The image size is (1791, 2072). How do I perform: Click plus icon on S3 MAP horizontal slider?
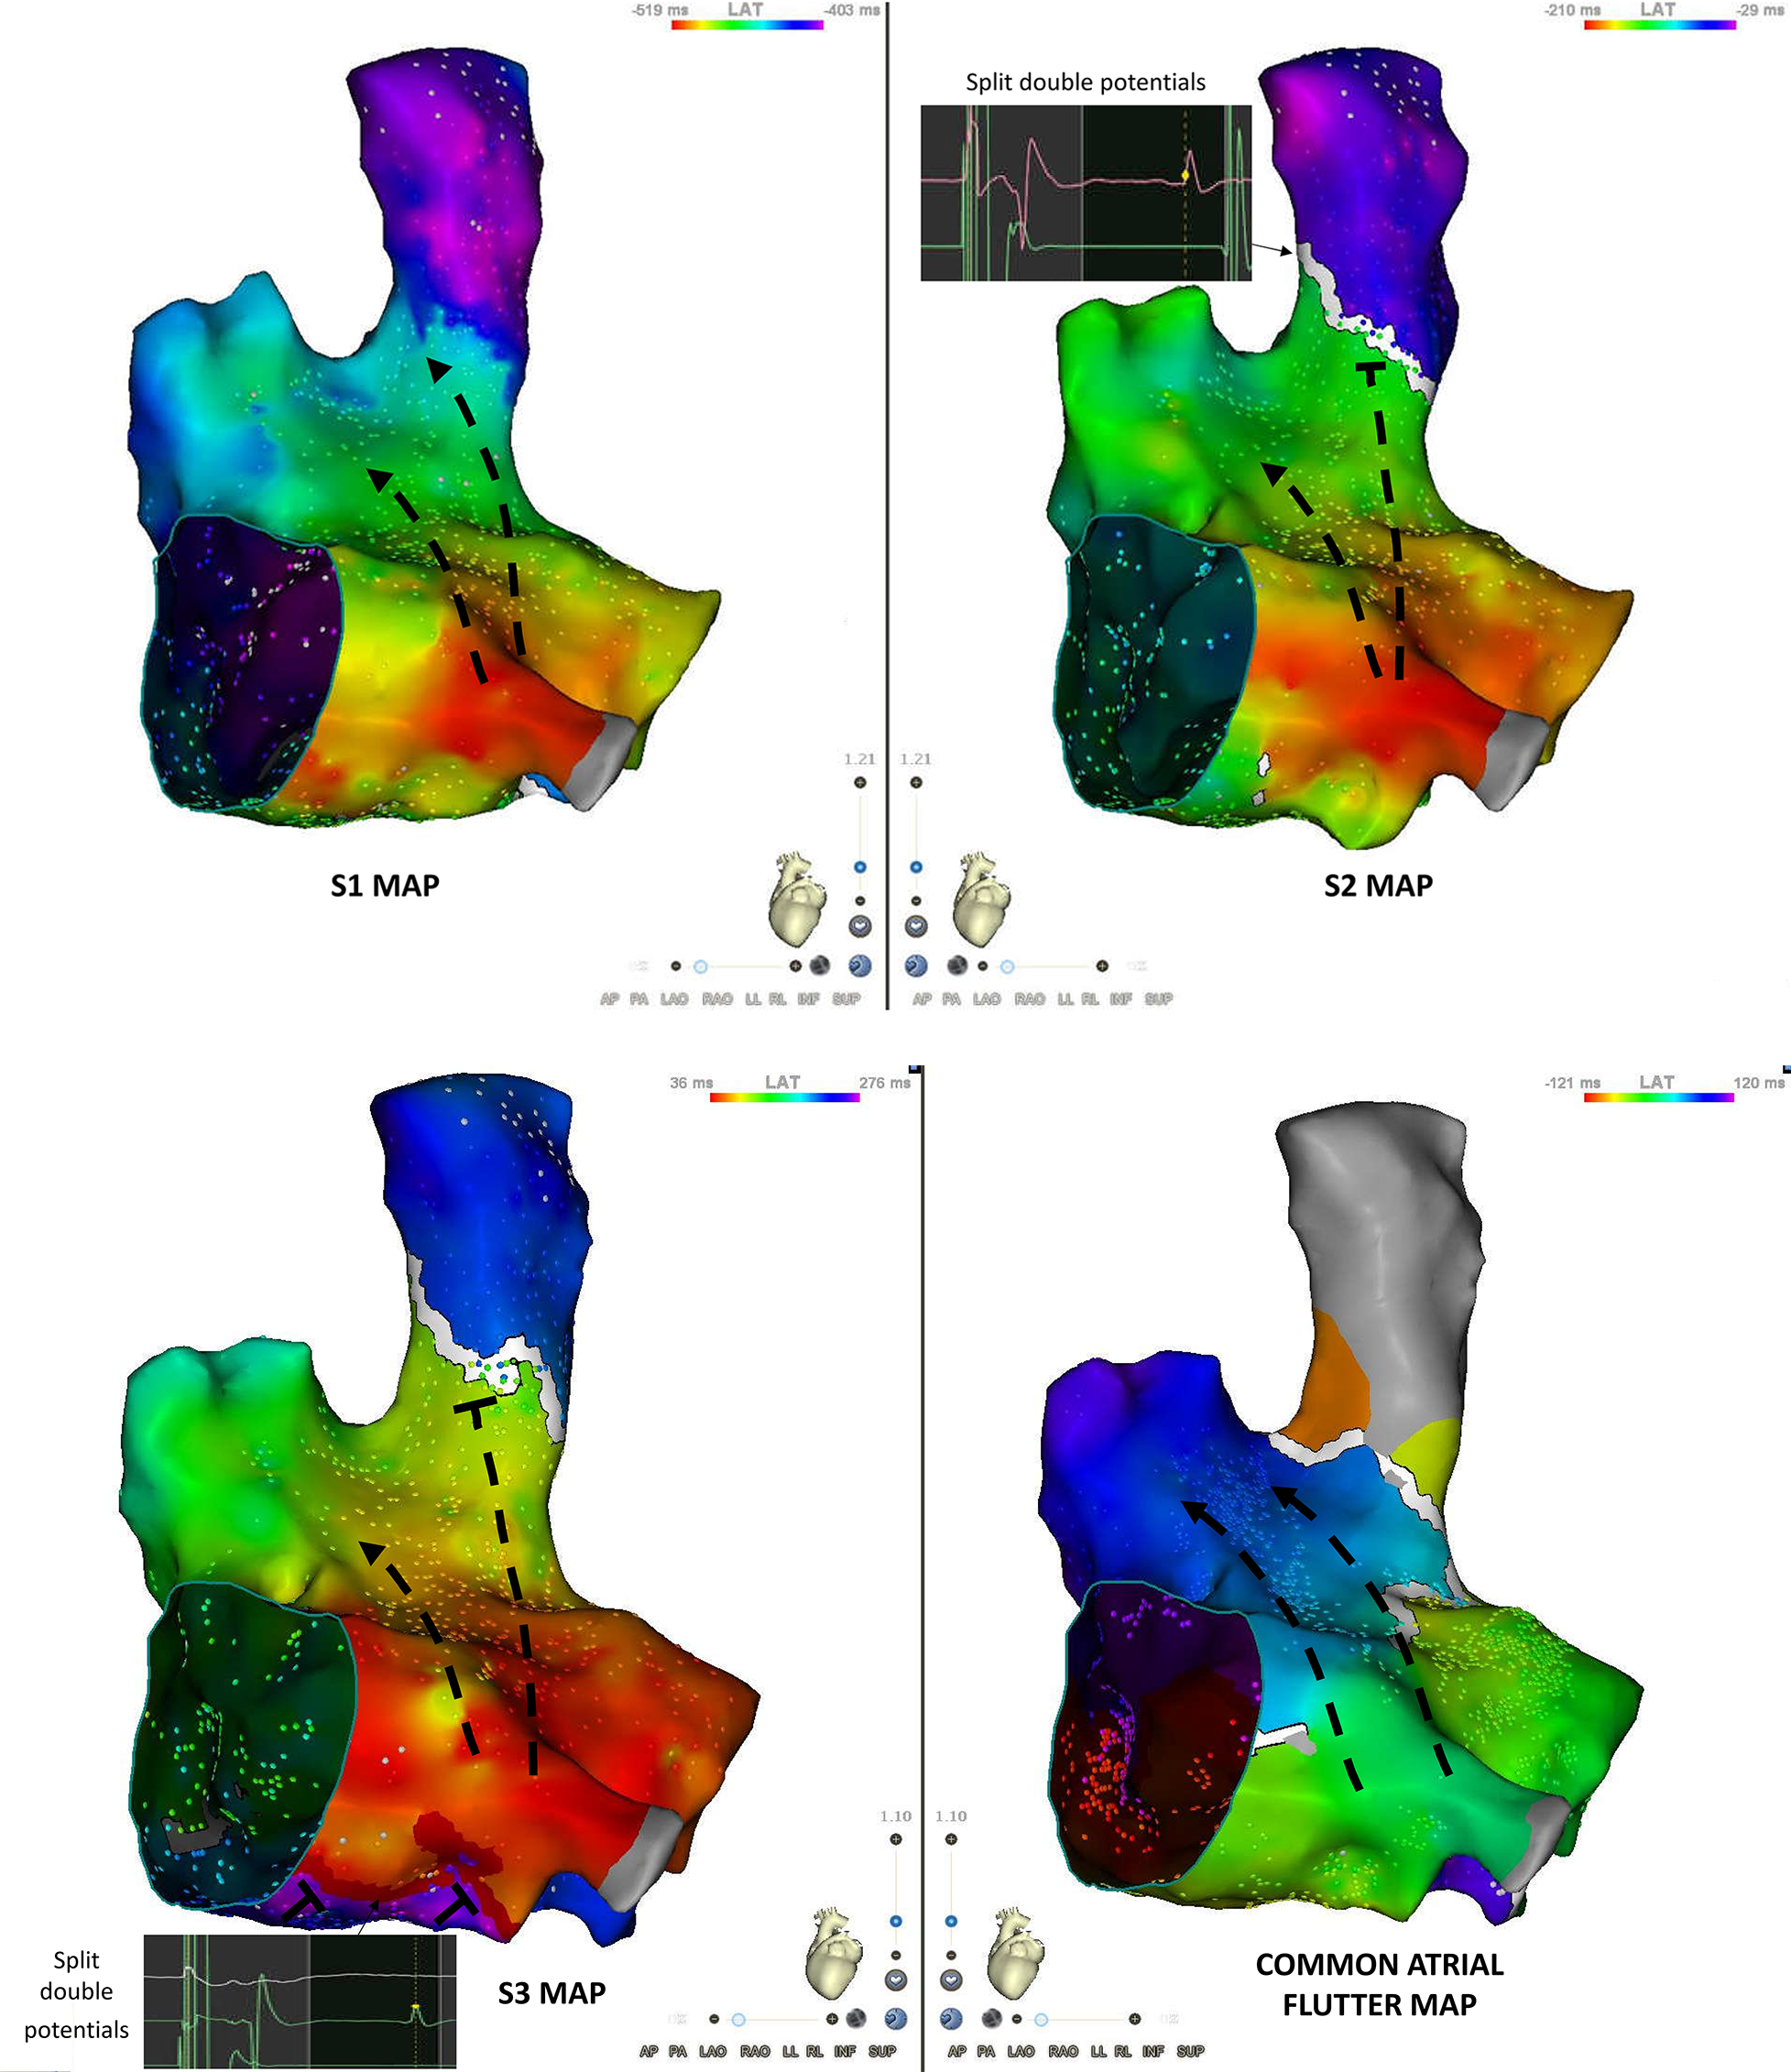[x=832, y=2019]
